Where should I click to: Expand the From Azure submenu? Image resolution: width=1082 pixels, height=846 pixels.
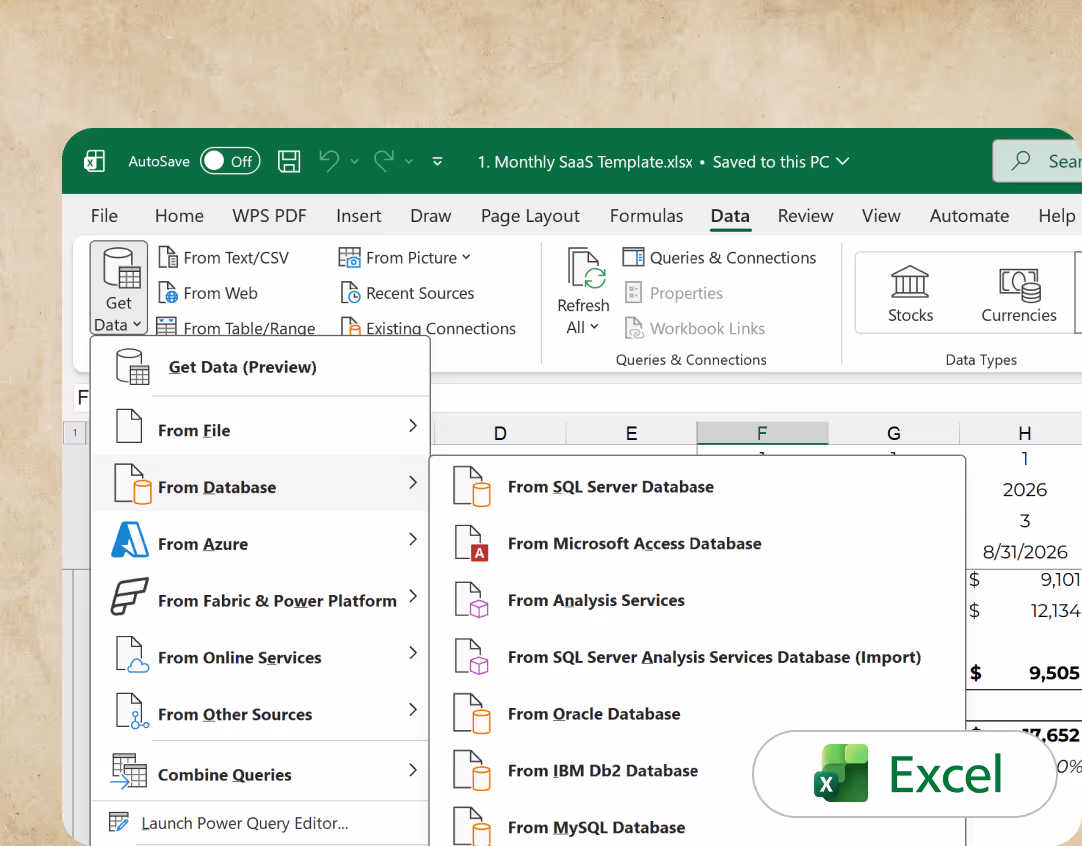tap(260, 540)
